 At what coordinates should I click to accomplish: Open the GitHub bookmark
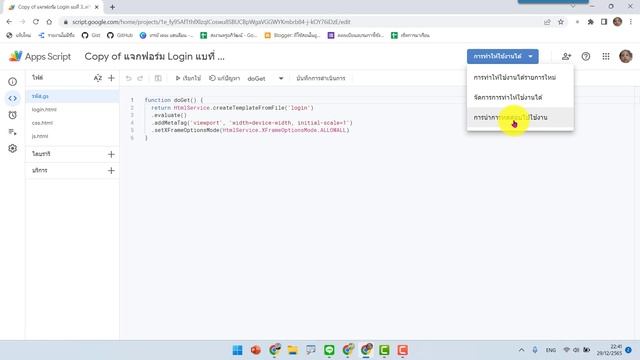point(120,36)
